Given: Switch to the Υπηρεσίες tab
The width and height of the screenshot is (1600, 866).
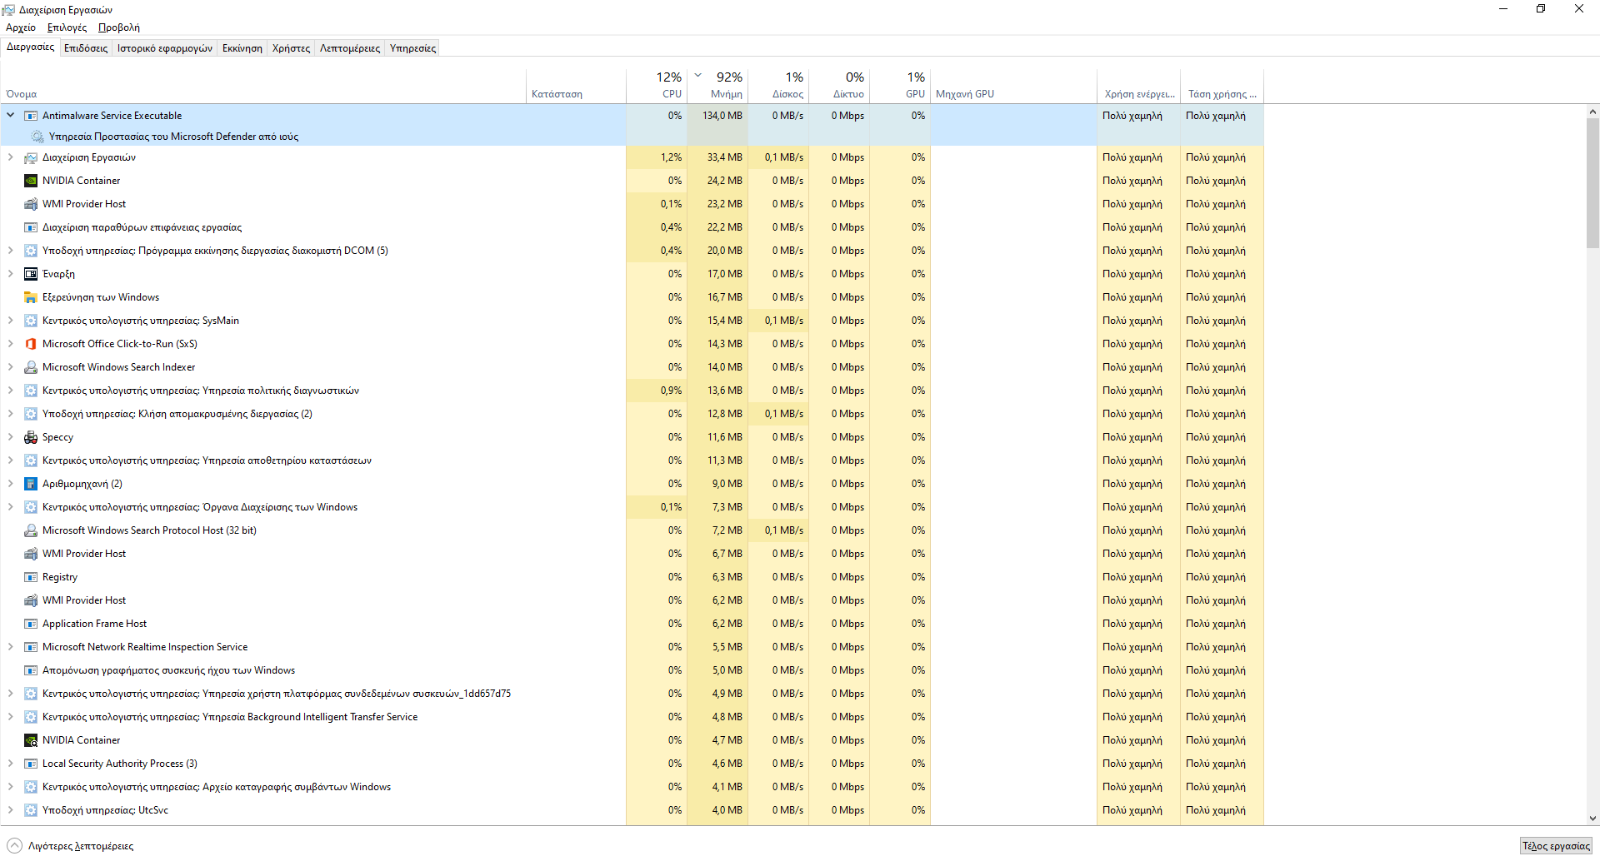Looking at the screenshot, I should coord(413,48).
